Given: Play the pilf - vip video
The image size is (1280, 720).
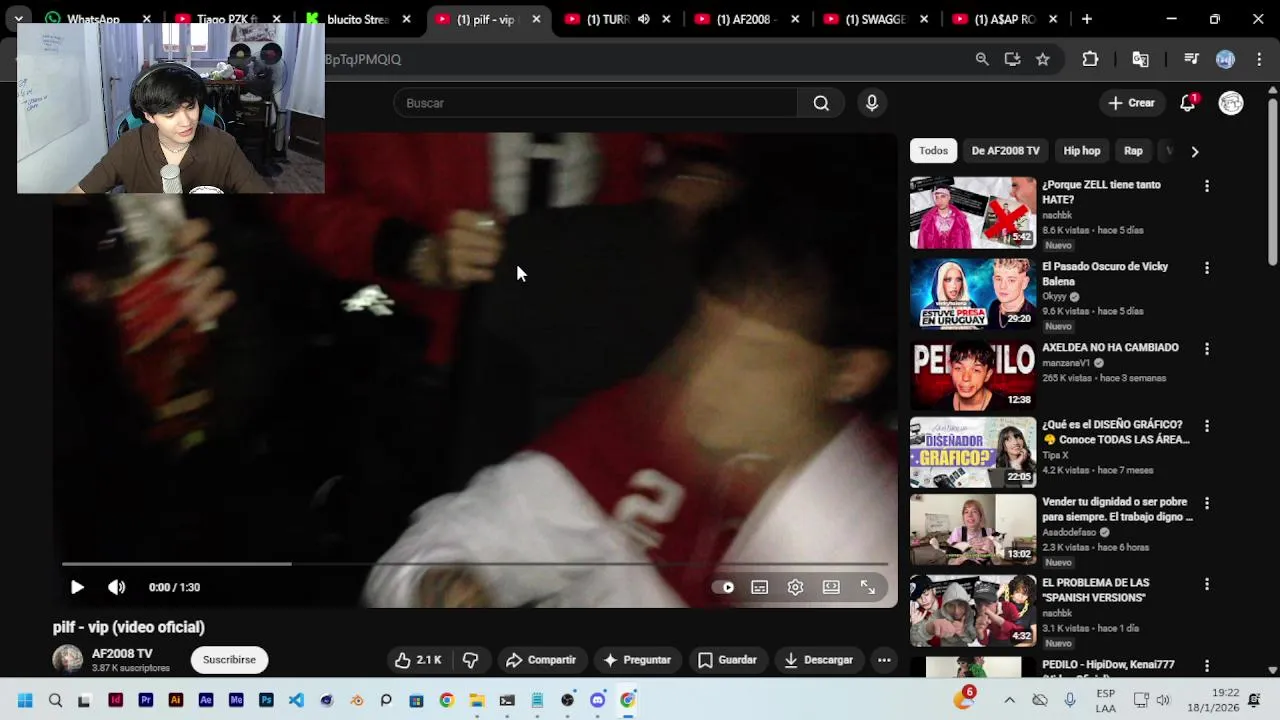Looking at the screenshot, I should [x=77, y=587].
